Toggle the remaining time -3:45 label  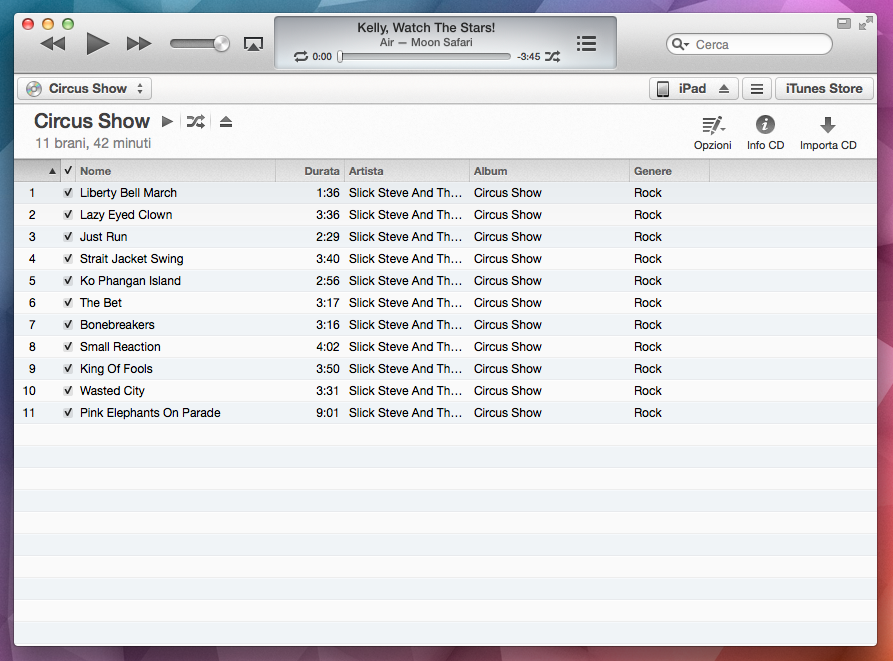[x=529, y=56]
